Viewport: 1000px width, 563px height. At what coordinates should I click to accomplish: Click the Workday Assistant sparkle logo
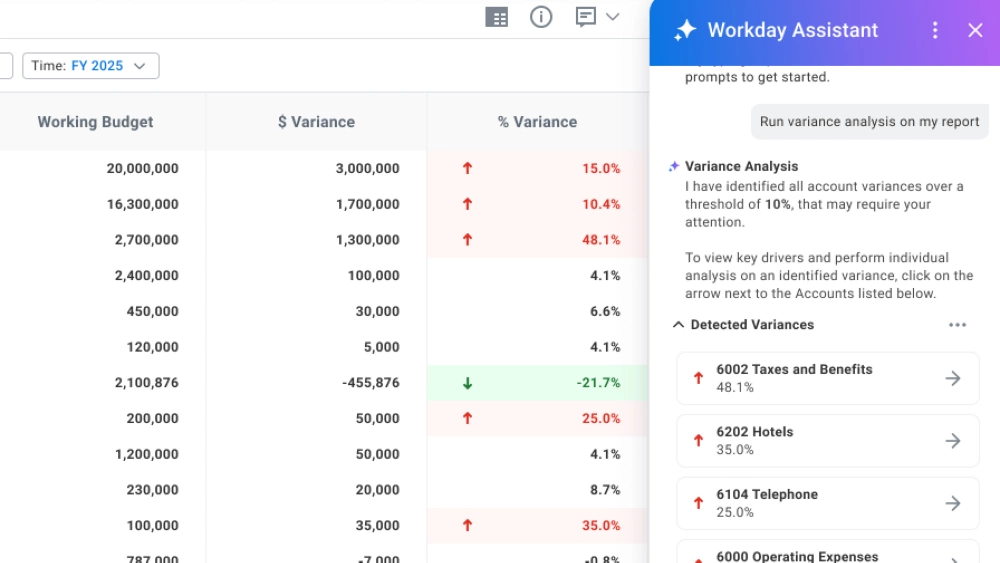click(685, 30)
